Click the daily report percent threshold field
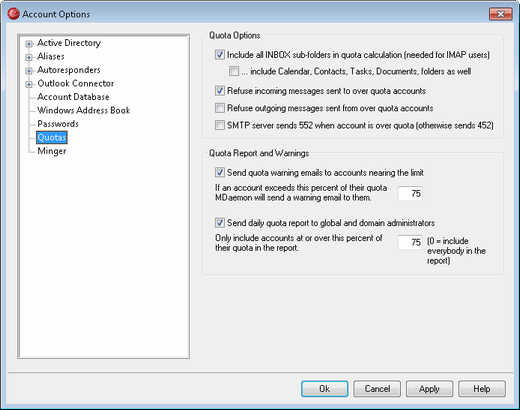Image resolution: width=520 pixels, height=410 pixels. (x=410, y=242)
